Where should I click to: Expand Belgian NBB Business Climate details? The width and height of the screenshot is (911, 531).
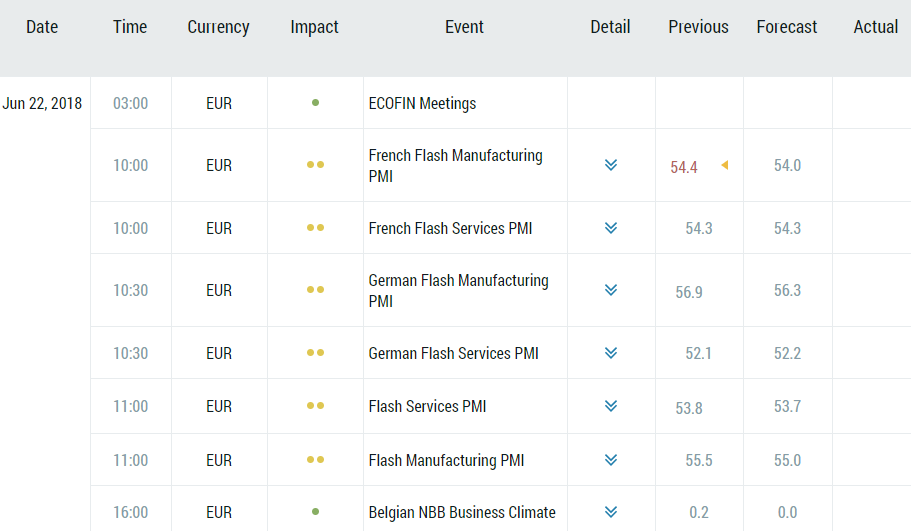(610, 512)
